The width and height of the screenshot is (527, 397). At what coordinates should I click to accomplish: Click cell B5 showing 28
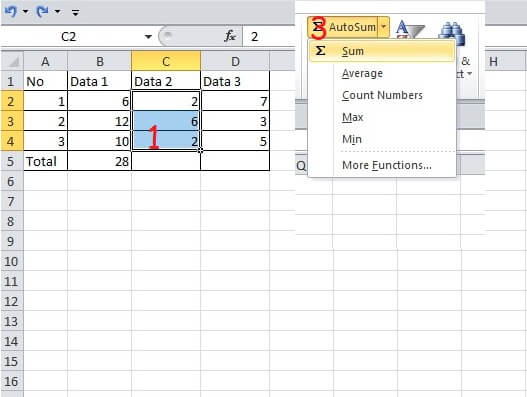pyautogui.click(x=99, y=161)
